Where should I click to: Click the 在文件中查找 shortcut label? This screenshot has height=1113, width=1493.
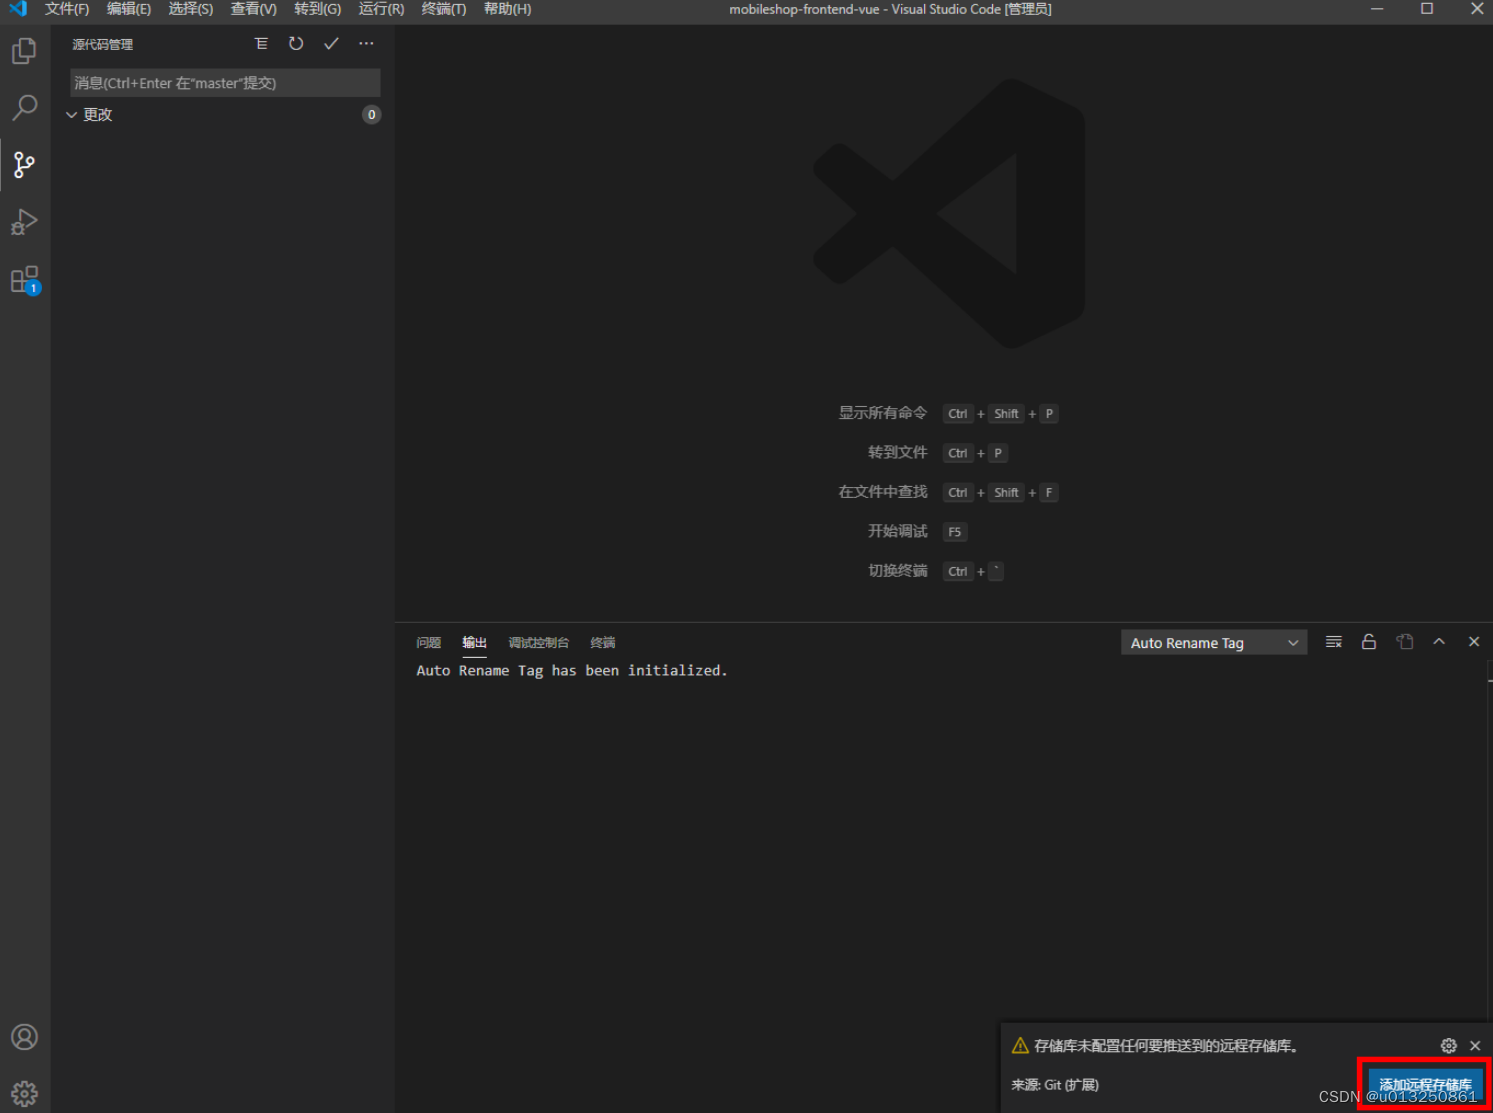coord(883,492)
